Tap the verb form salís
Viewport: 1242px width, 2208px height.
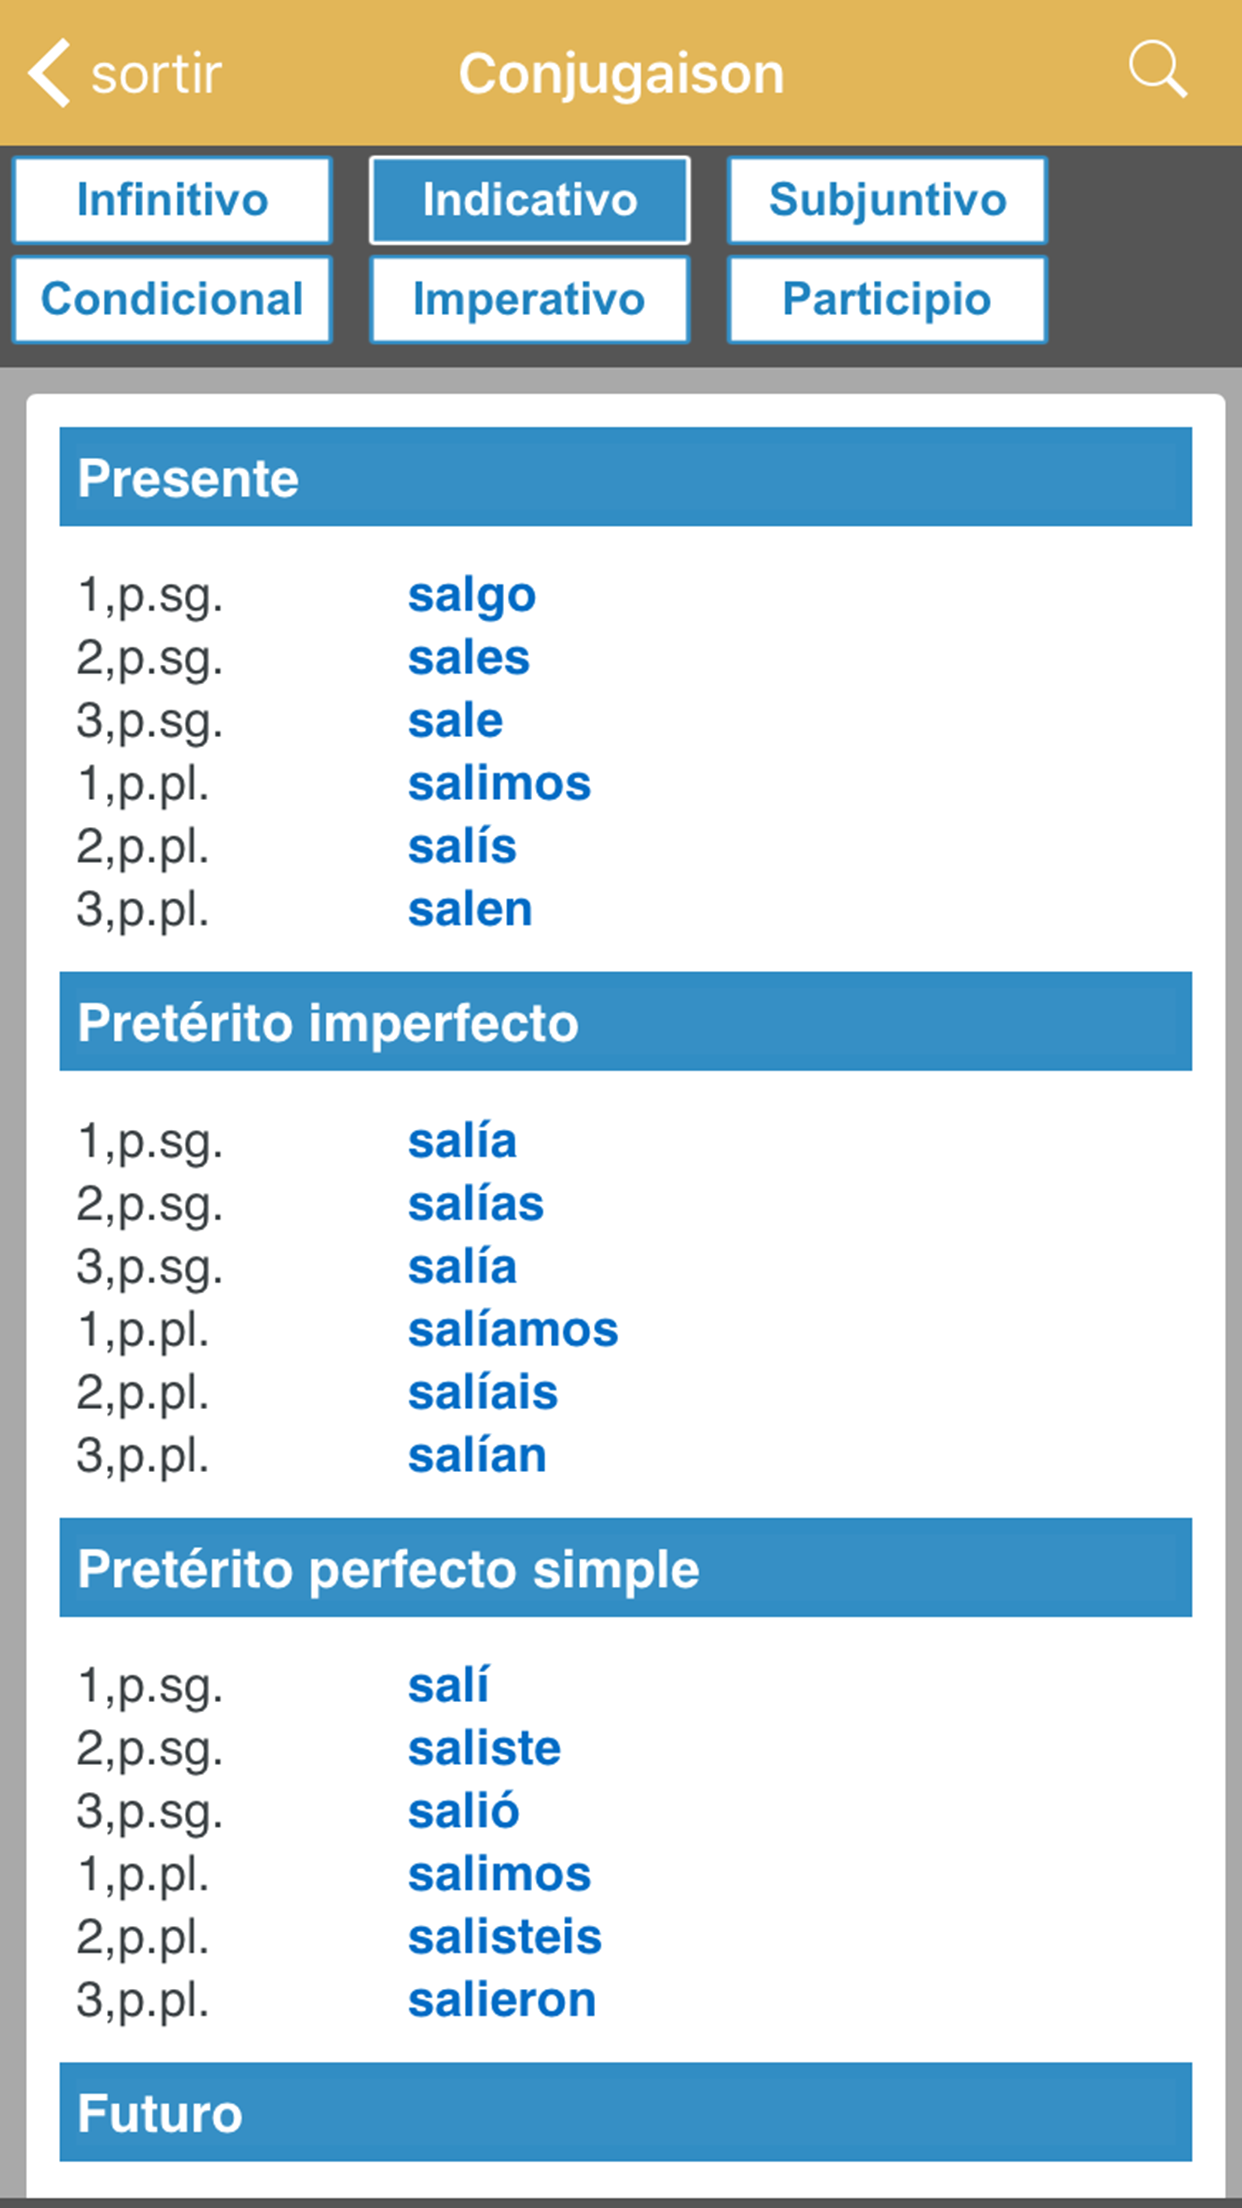click(462, 847)
